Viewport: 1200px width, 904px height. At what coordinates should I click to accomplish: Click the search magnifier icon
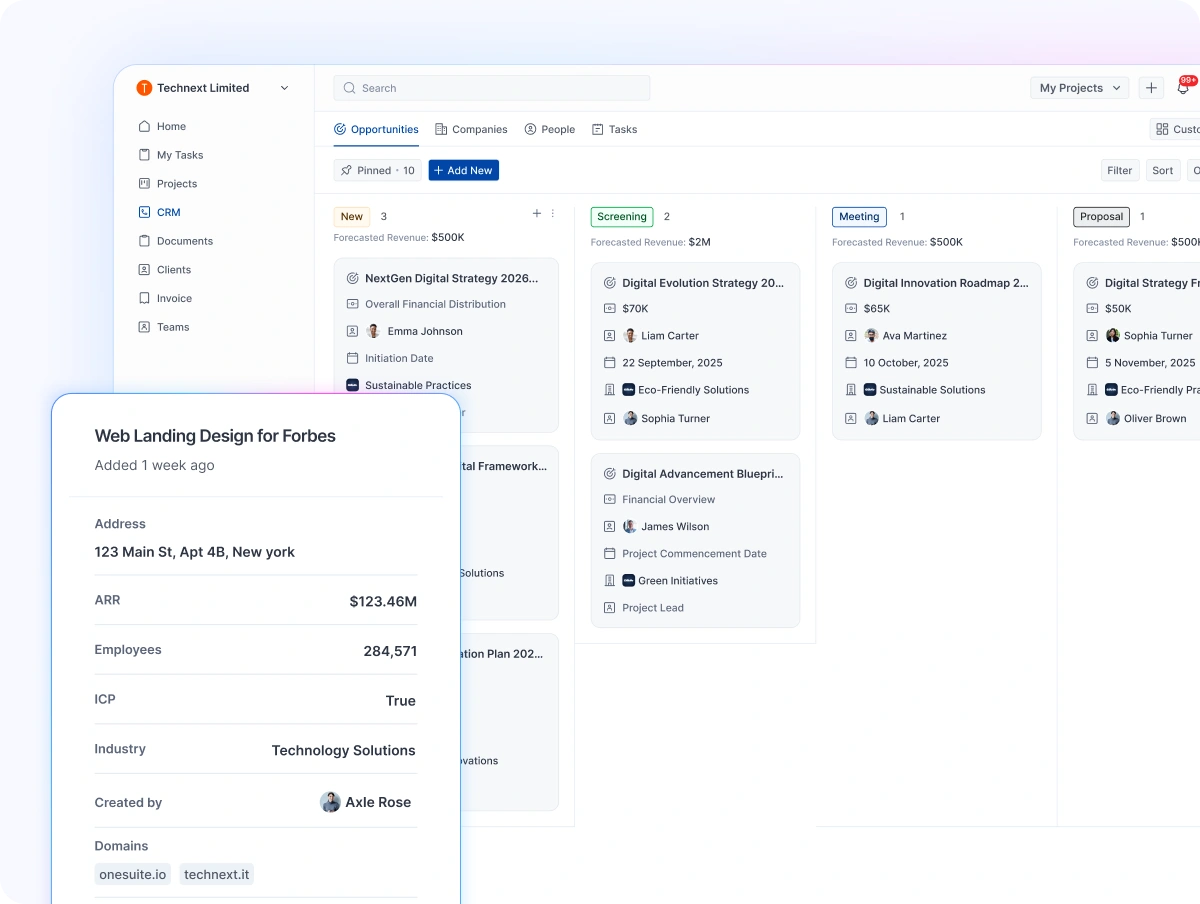pos(349,88)
